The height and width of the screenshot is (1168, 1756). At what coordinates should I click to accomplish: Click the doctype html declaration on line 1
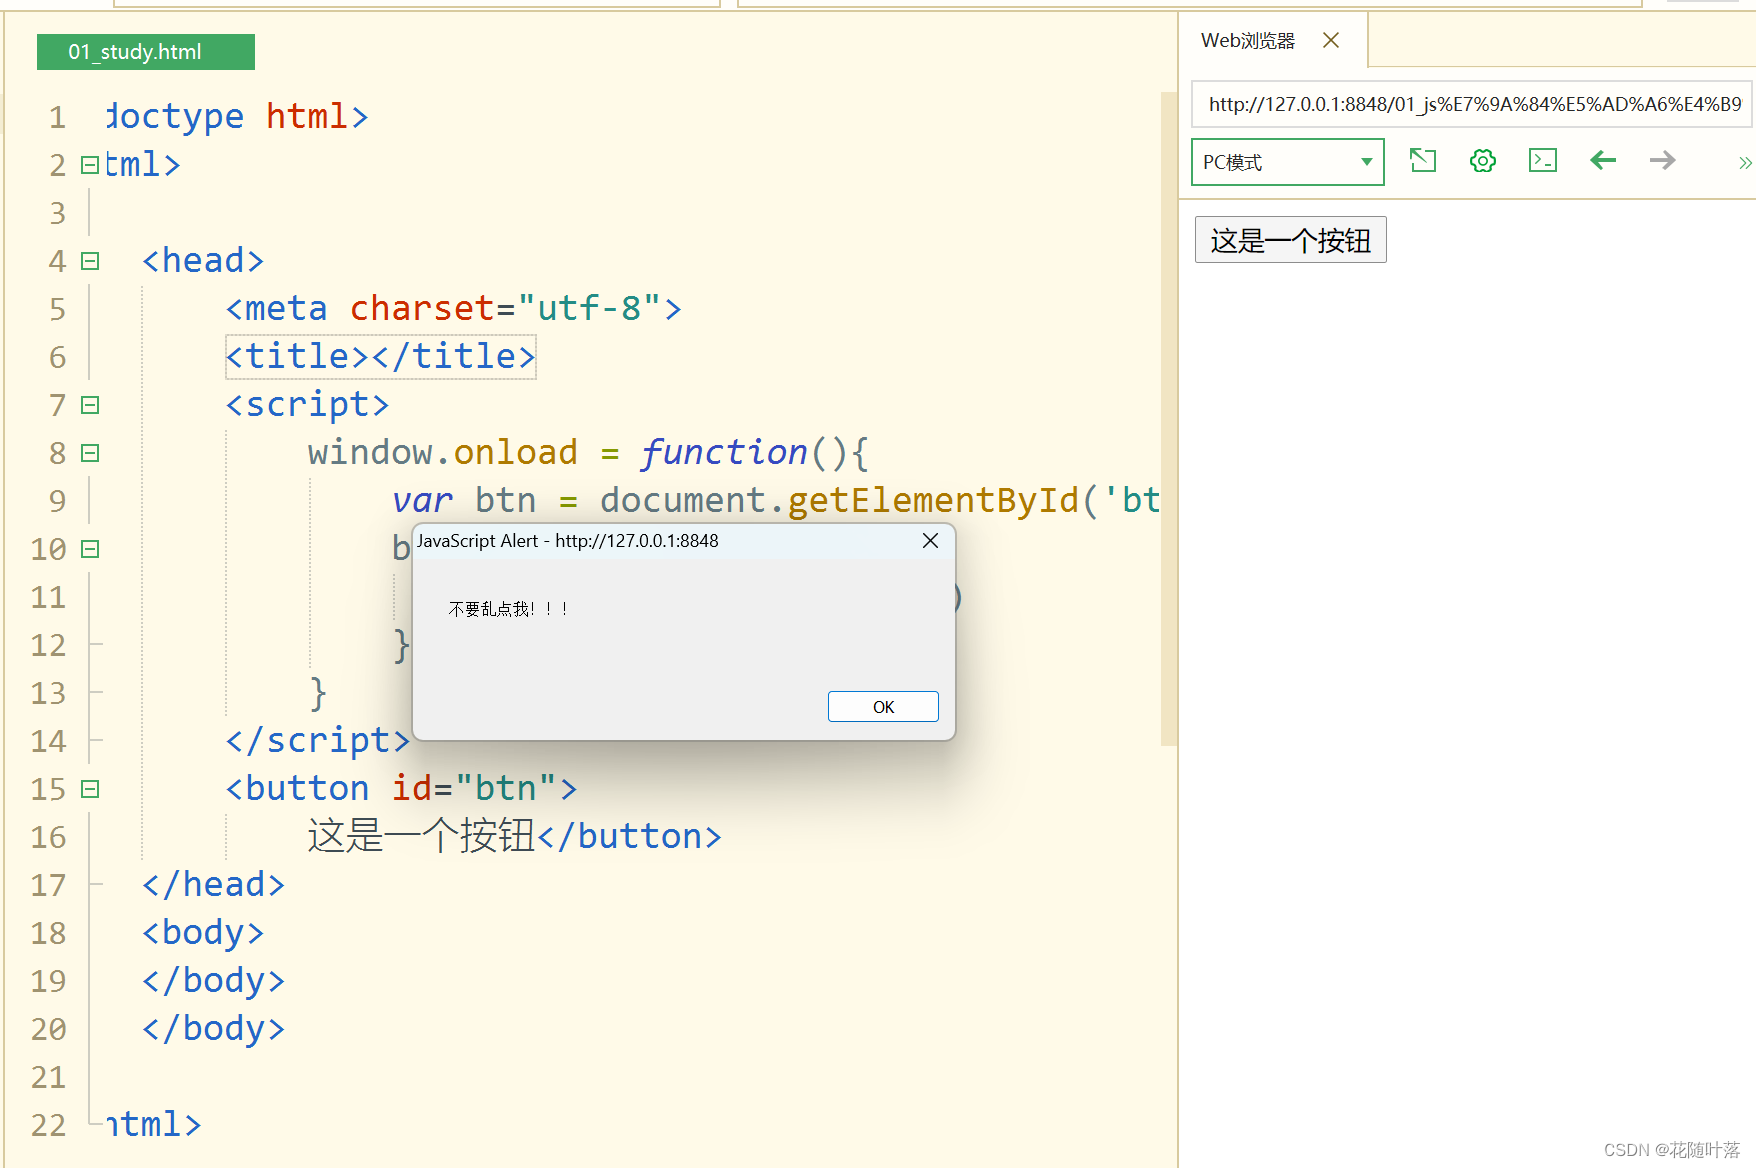237,116
